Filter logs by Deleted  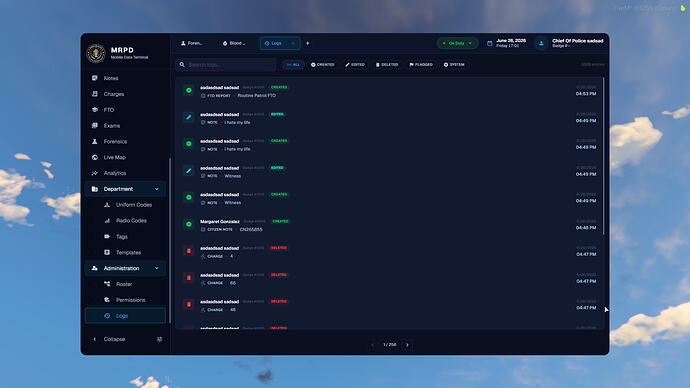tap(387, 65)
